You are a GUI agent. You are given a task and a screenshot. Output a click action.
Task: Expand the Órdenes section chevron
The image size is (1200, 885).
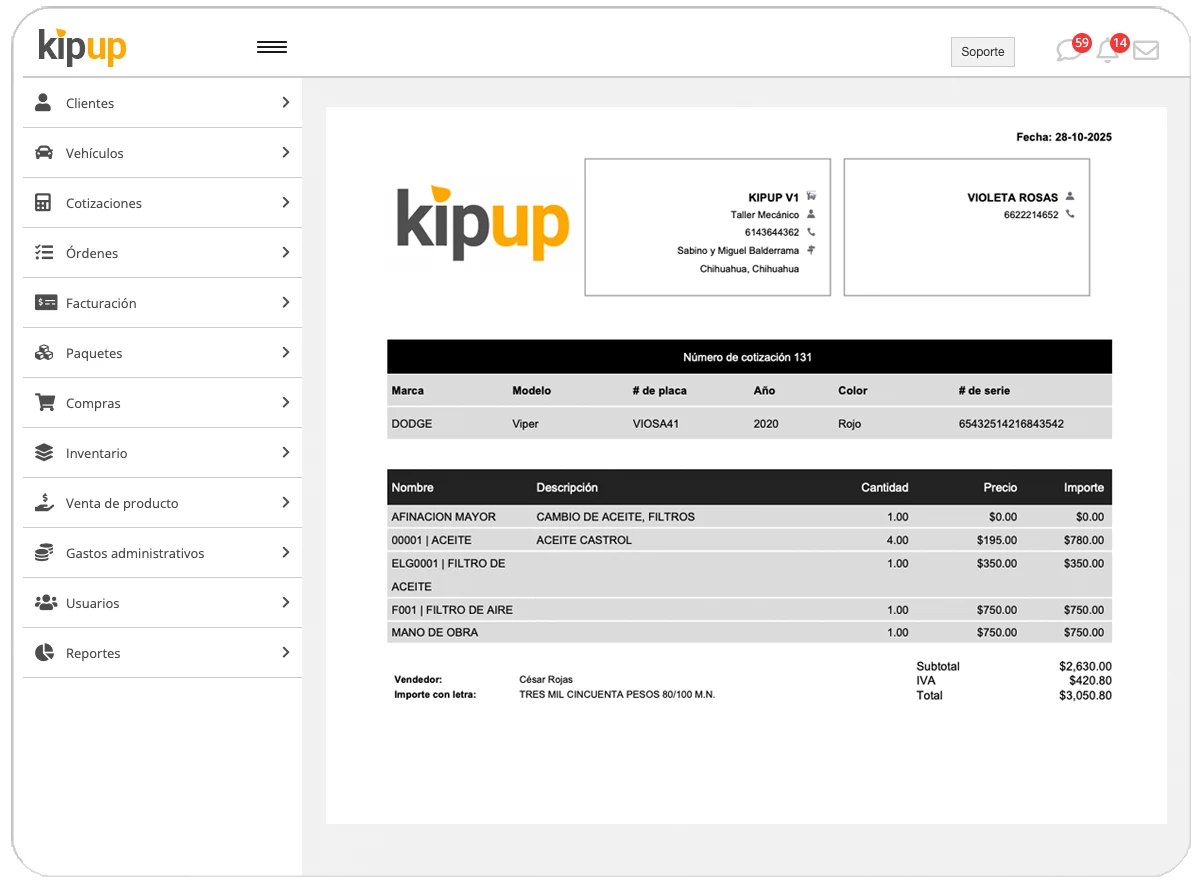(286, 252)
